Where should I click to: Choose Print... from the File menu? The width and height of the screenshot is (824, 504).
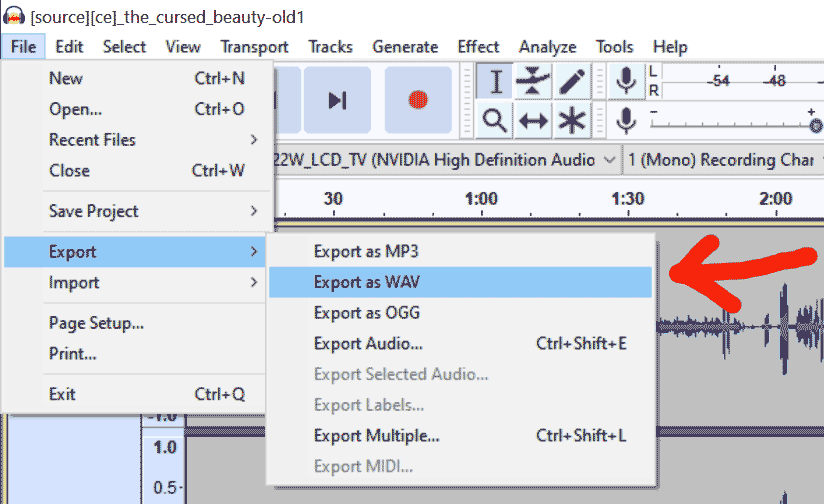[x=136, y=353]
